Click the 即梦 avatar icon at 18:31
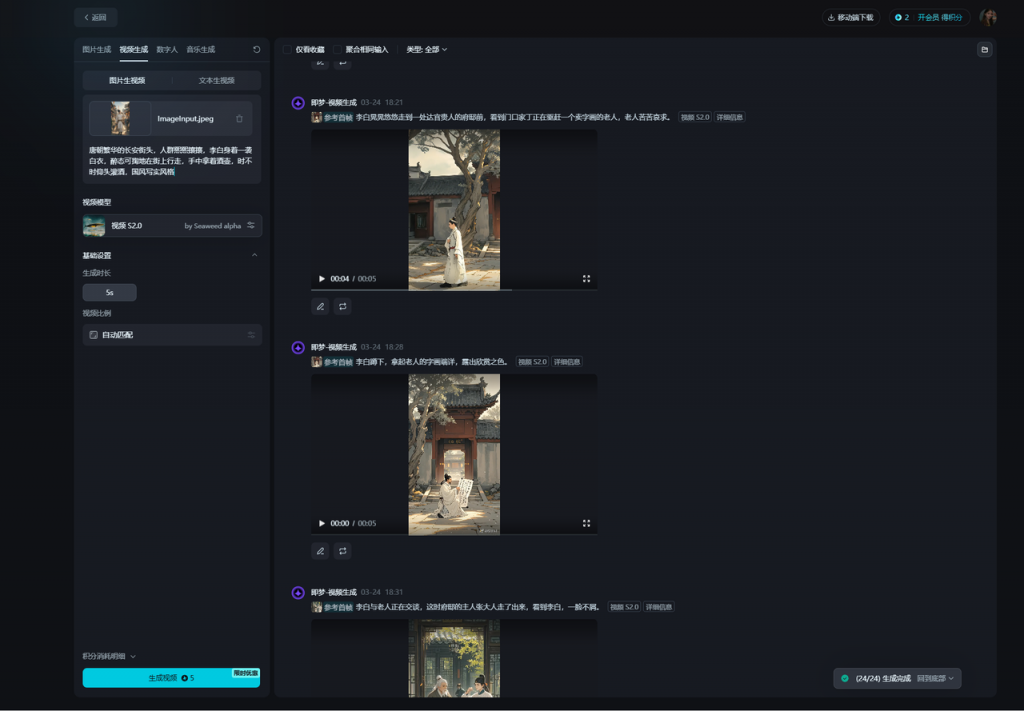 pyautogui.click(x=298, y=593)
